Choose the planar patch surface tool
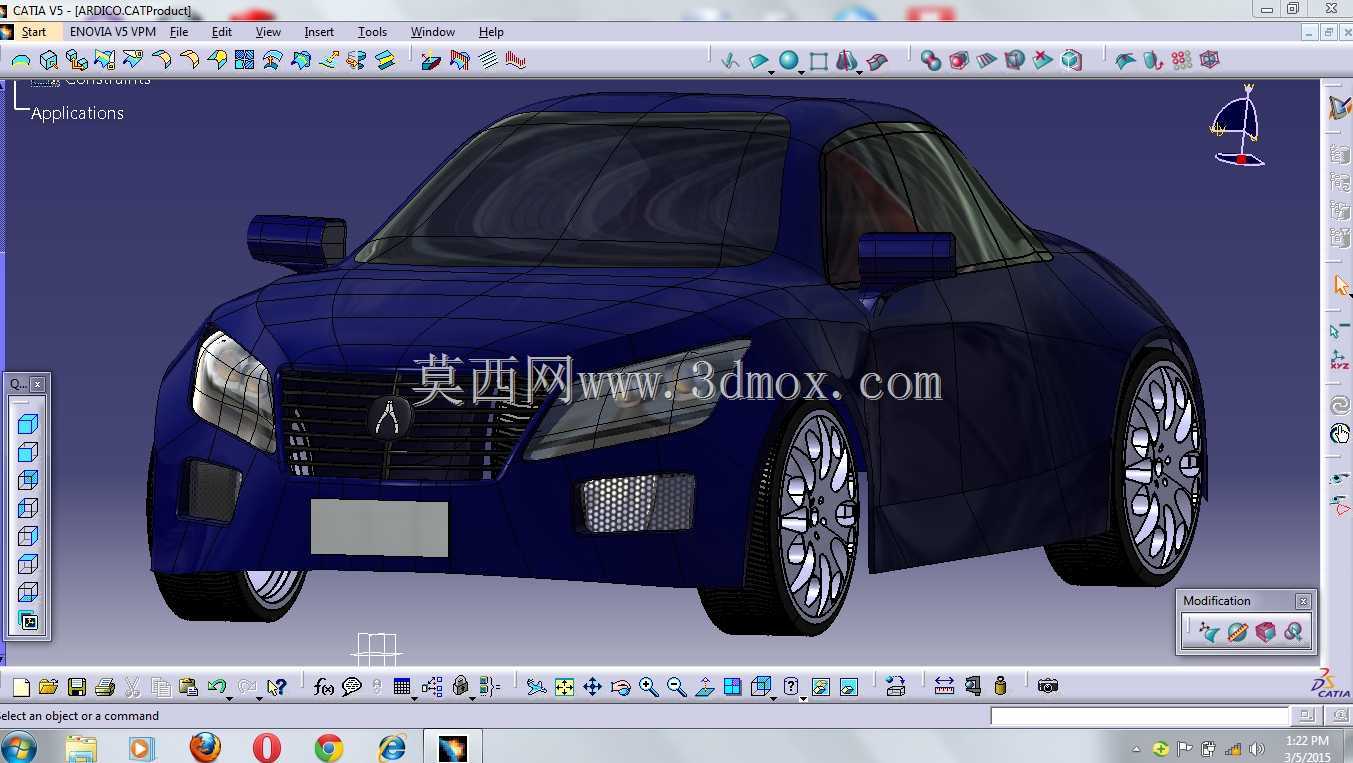This screenshot has height=763, width=1353. click(x=759, y=61)
